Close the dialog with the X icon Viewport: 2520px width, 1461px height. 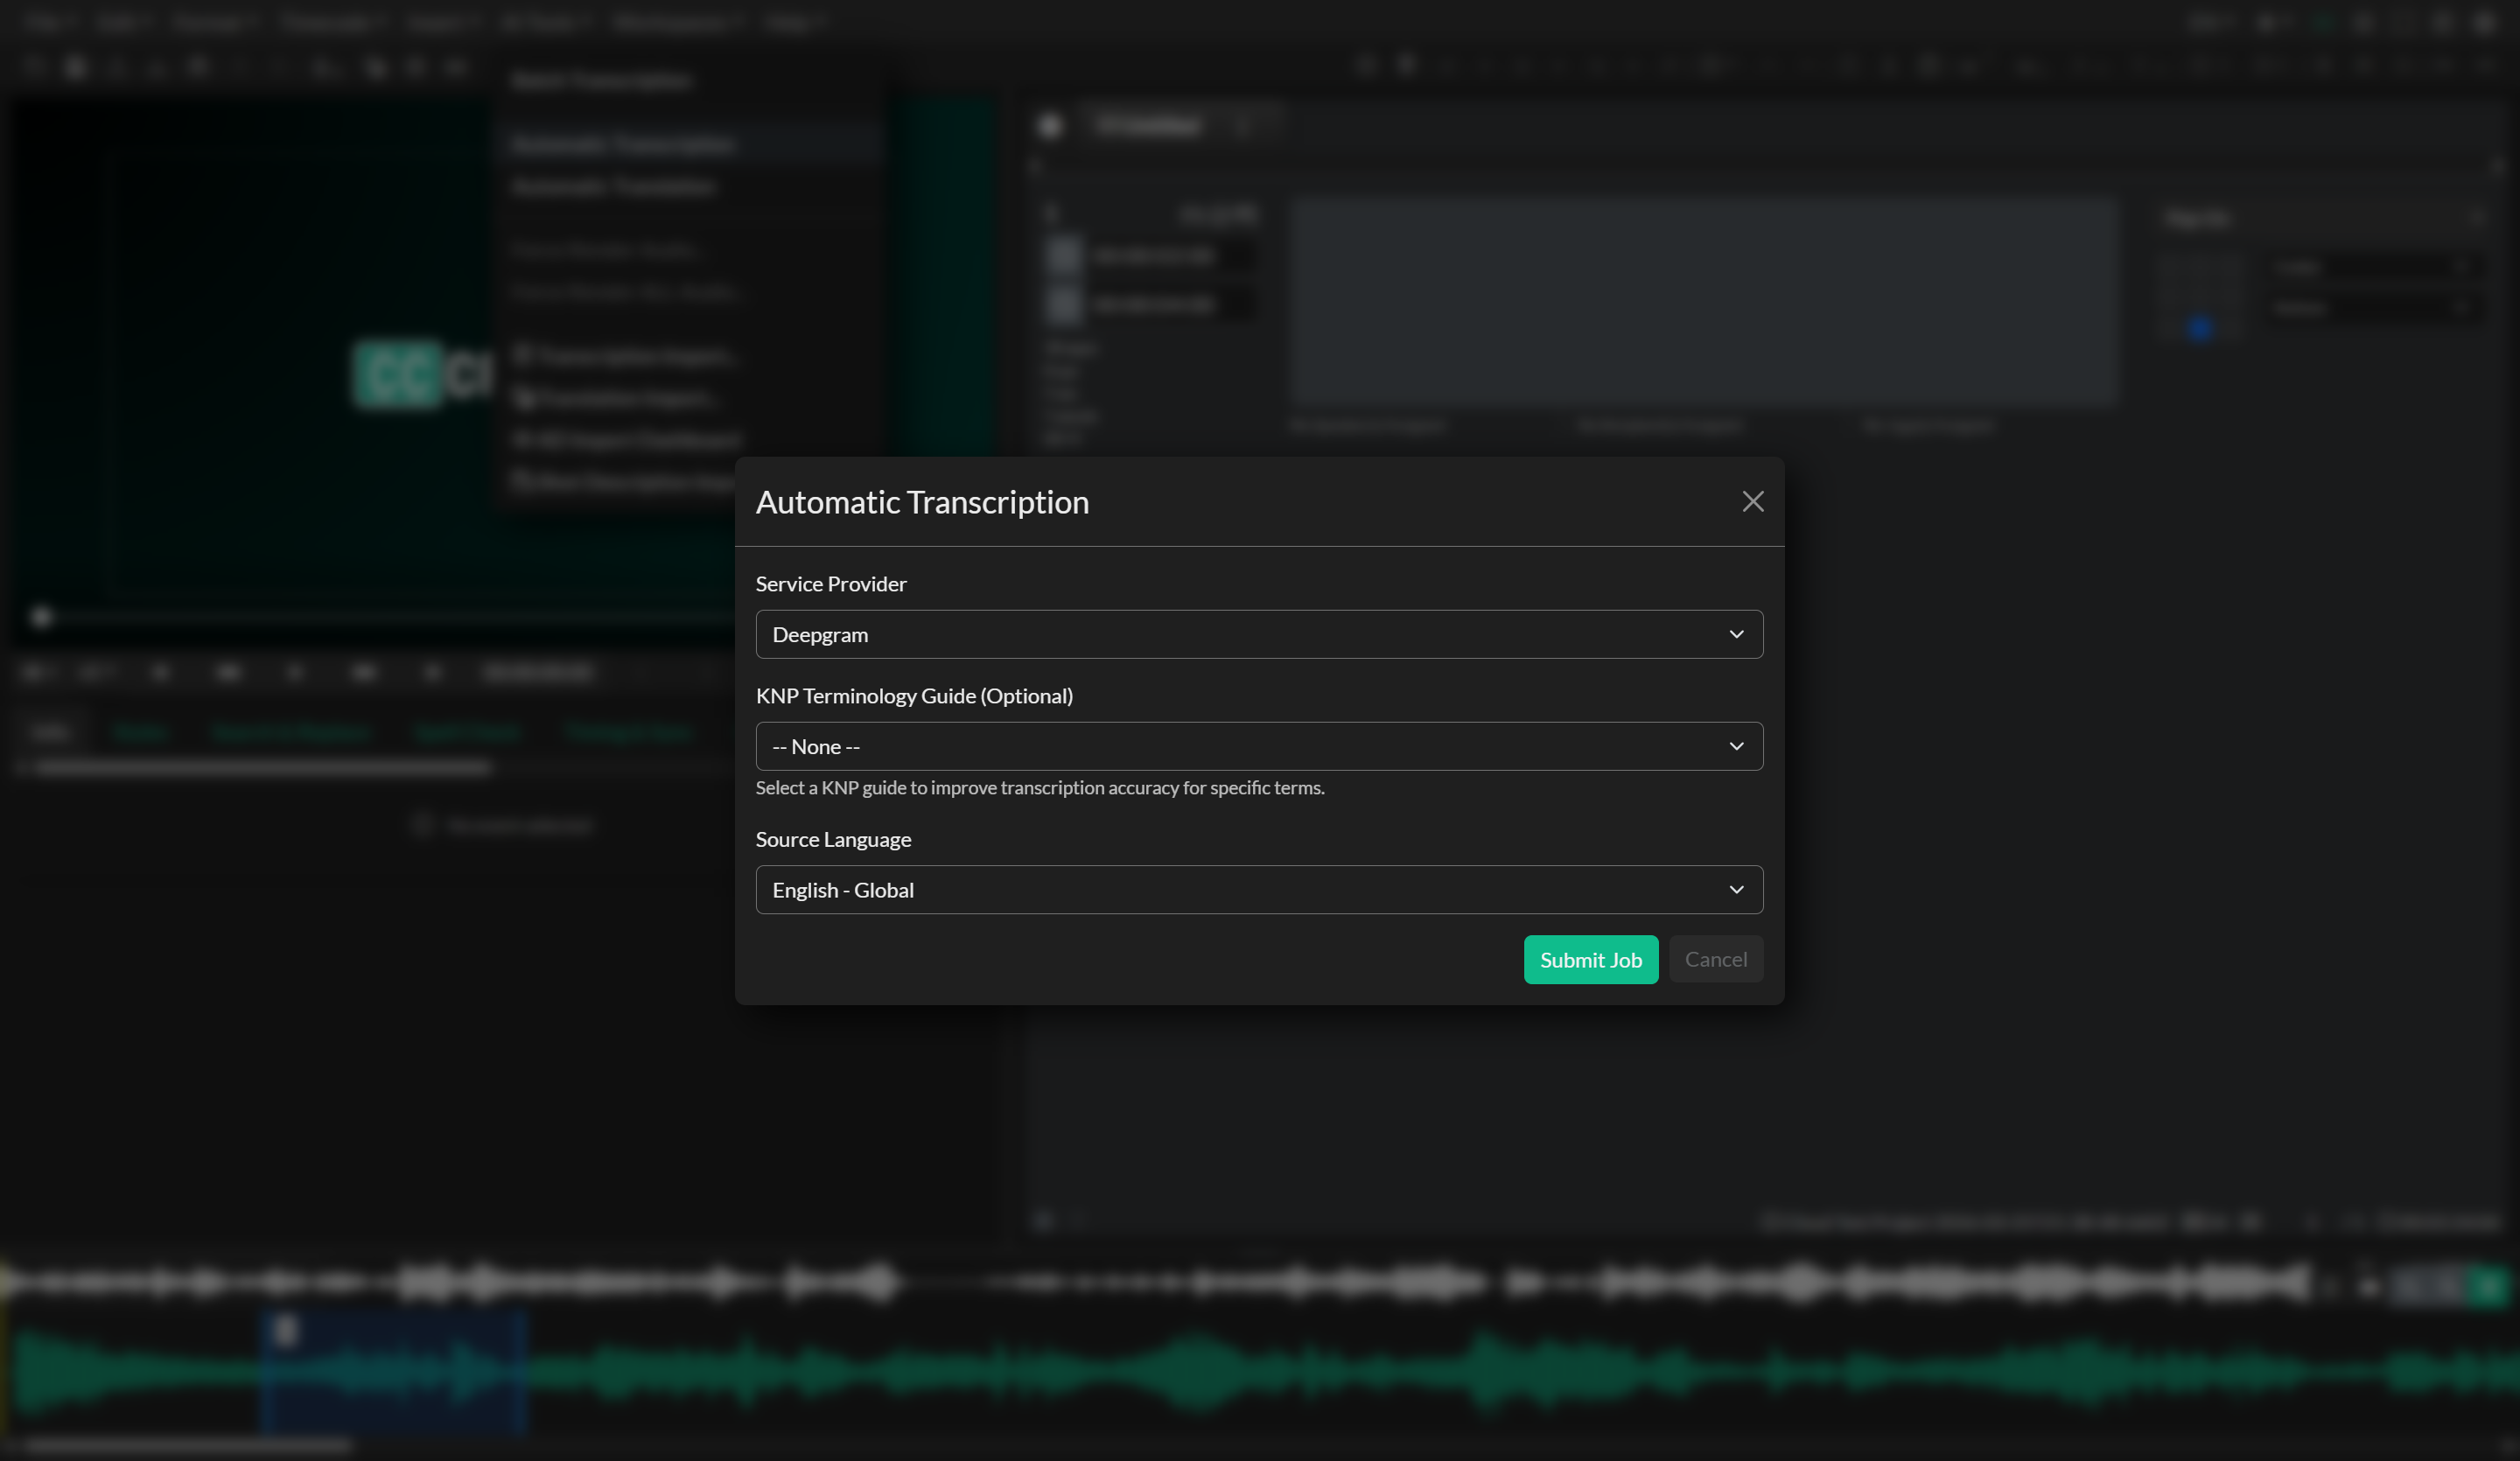[1752, 501]
